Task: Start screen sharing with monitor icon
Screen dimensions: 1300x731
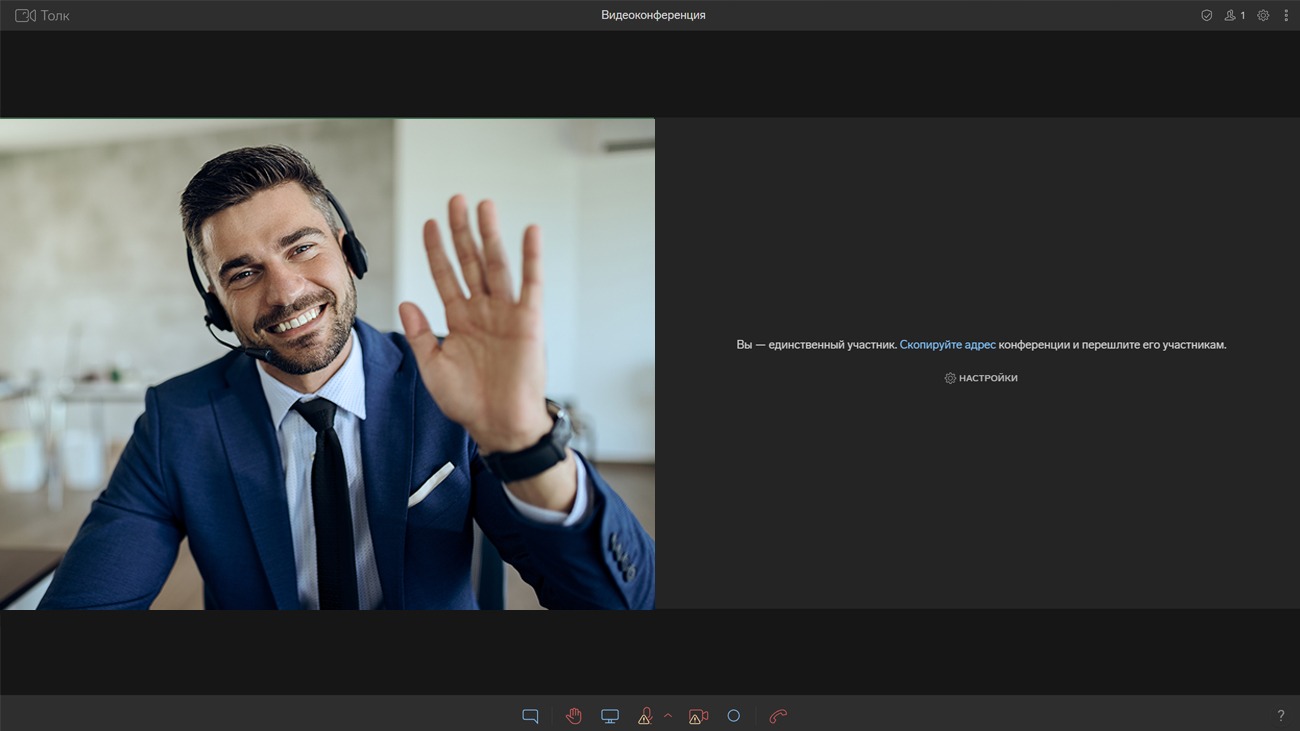Action: (609, 716)
